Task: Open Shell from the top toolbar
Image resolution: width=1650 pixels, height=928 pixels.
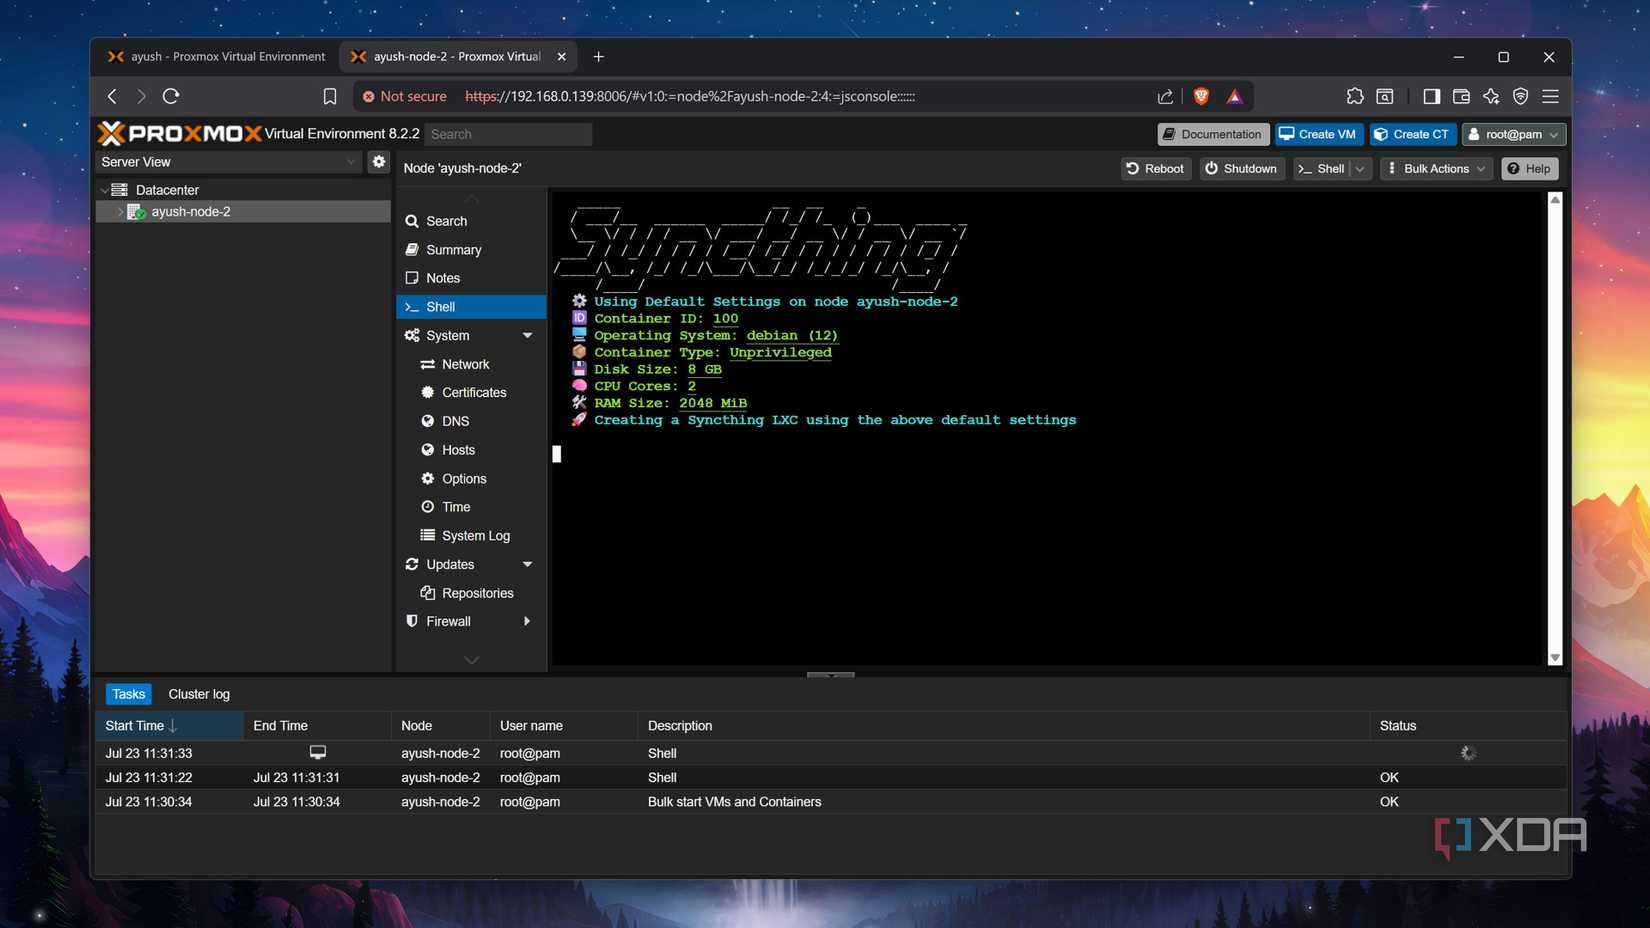Action: pos(1322,169)
